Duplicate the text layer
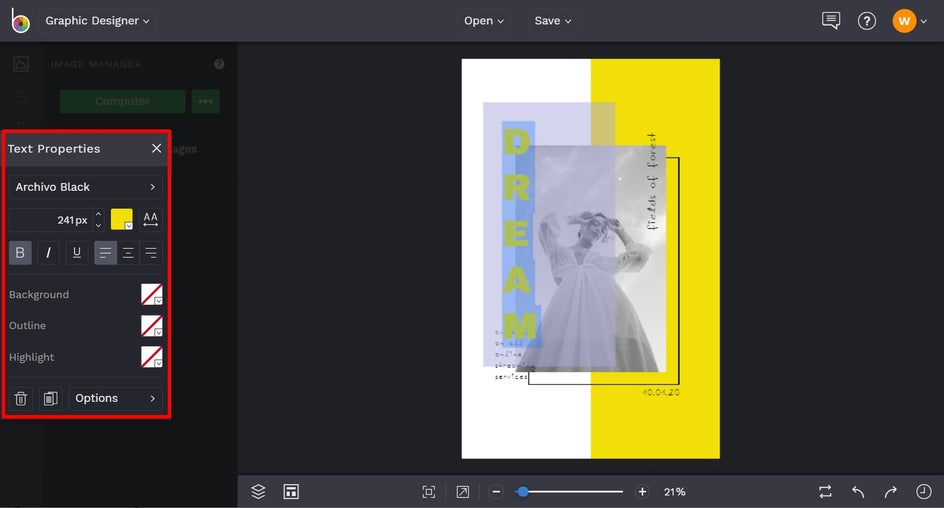The image size is (944, 508). [x=51, y=398]
